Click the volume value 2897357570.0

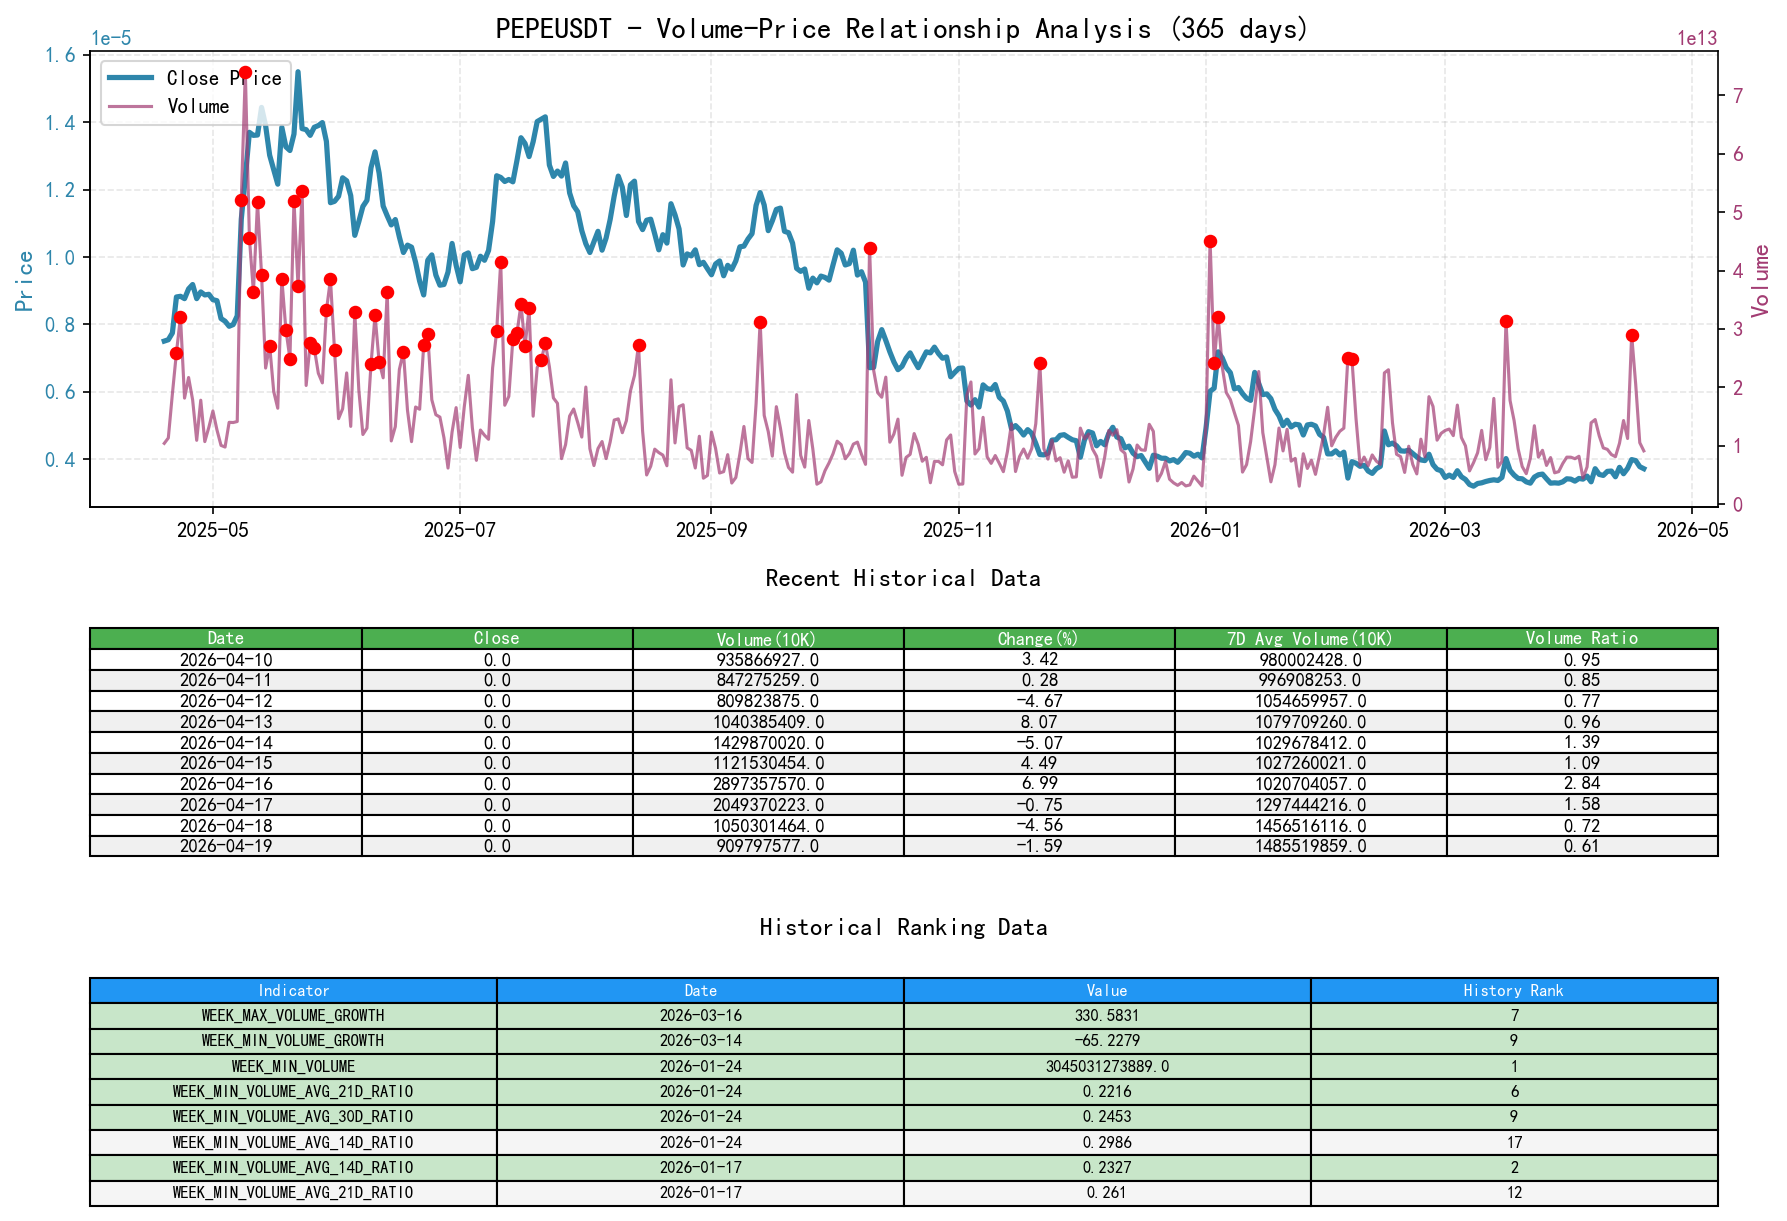[x=768, y=784]
